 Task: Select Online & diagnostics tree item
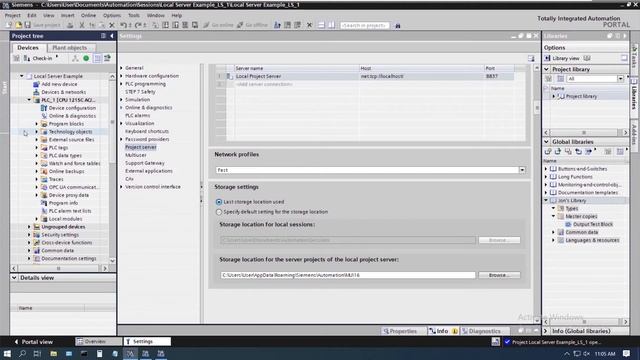72,116
